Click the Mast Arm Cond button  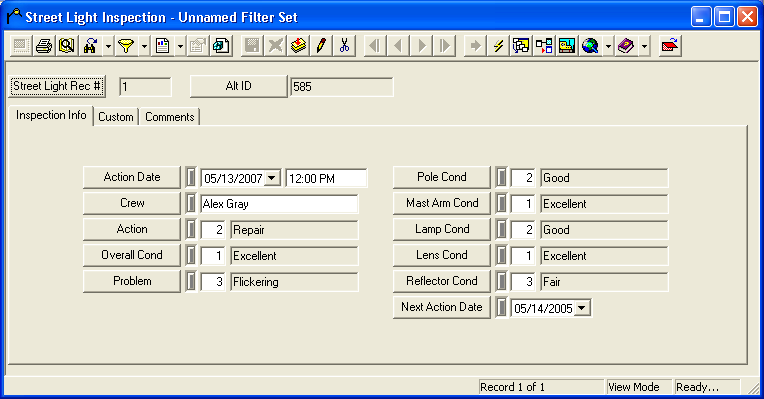[442, 203]
